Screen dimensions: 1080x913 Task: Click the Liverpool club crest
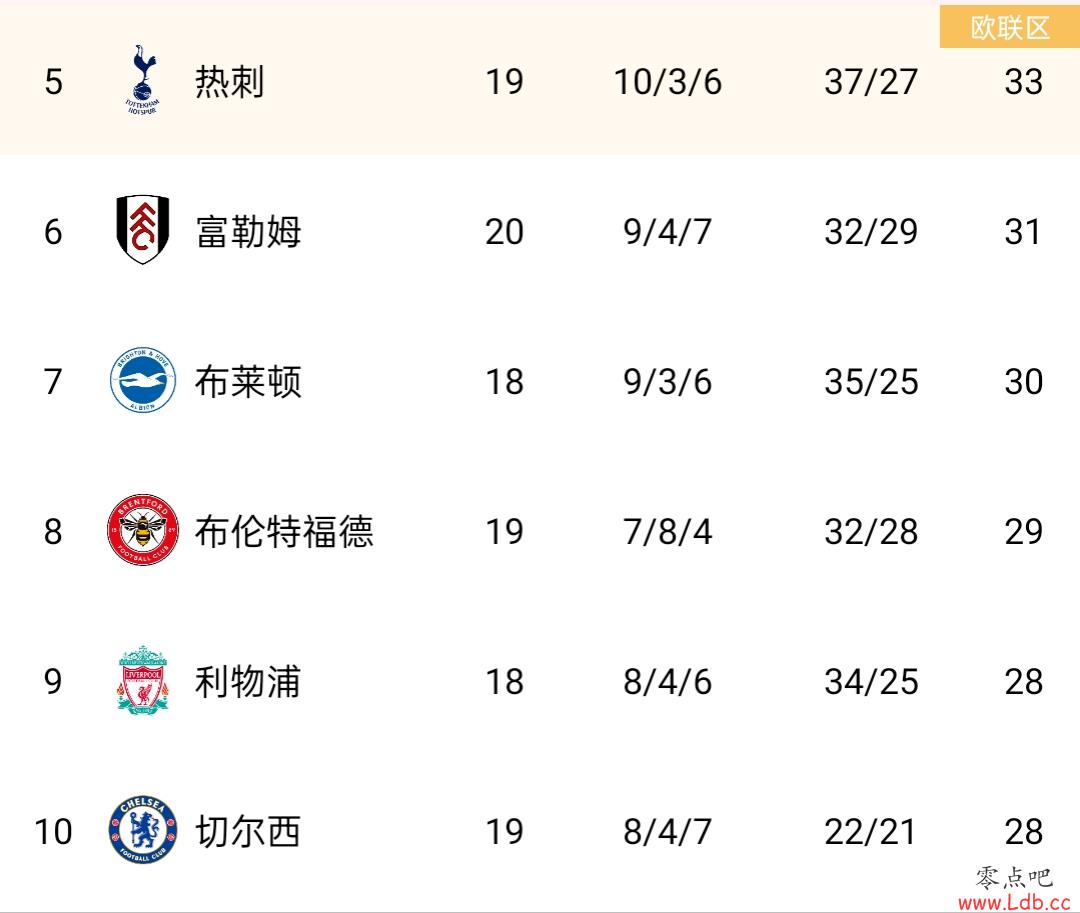[143, 680]
